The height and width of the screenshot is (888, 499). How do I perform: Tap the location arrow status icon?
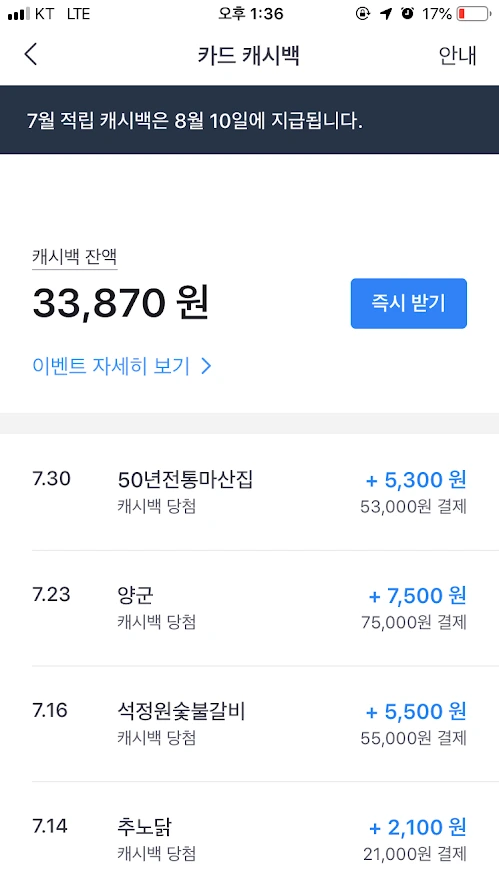coord(386,14)
